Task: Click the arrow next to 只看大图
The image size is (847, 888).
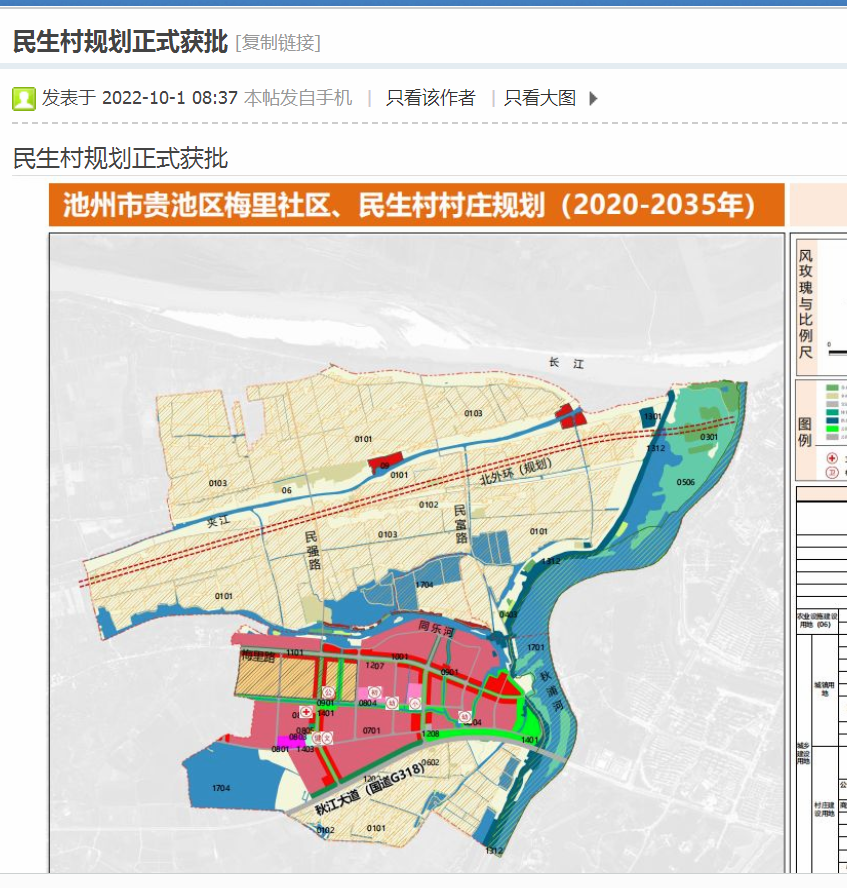Action: [593, 98]
